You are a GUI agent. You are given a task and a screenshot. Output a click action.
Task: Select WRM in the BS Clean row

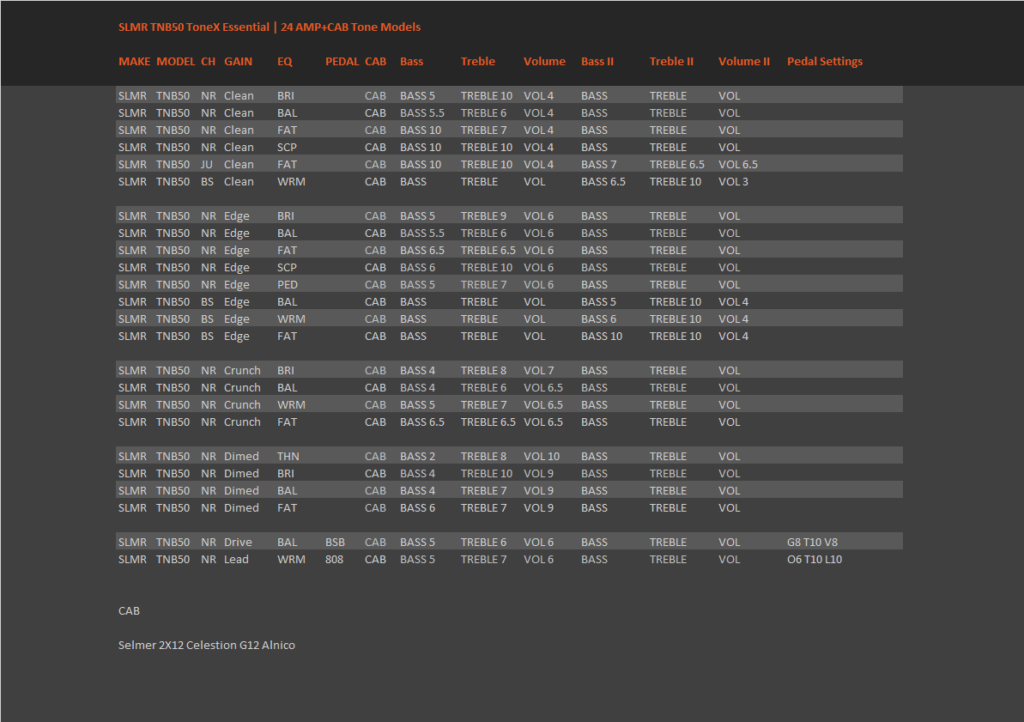tap(291, 181)
